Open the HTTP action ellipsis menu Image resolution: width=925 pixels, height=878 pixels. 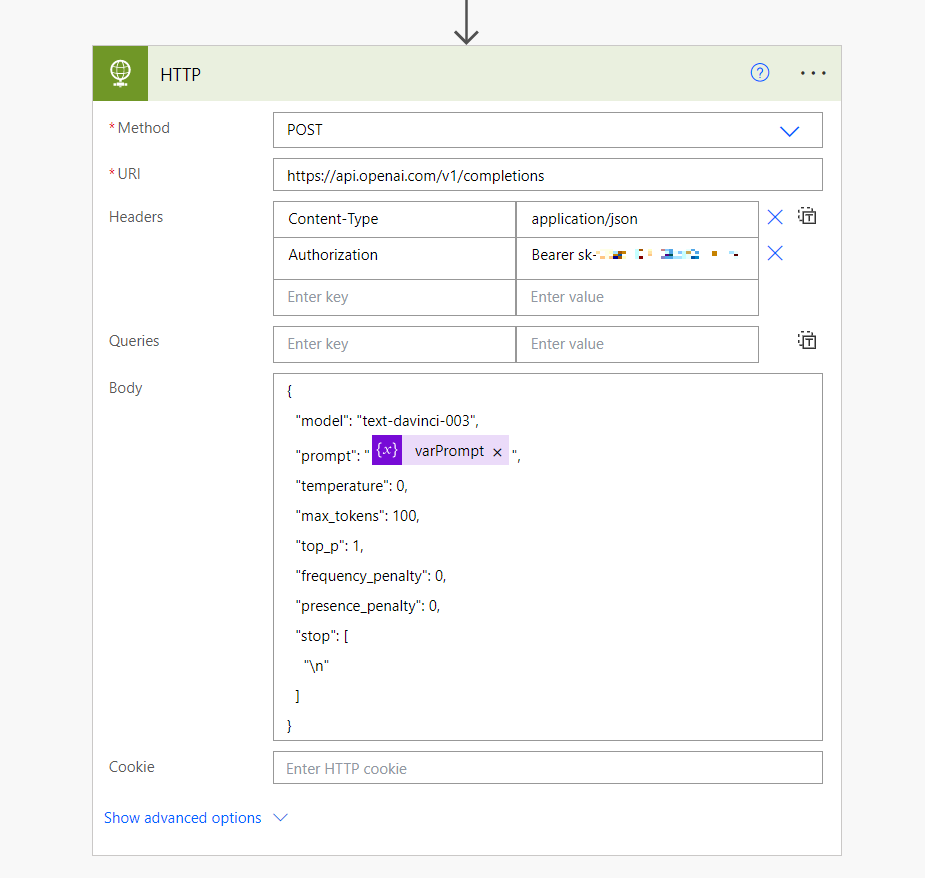coord(813,73)
